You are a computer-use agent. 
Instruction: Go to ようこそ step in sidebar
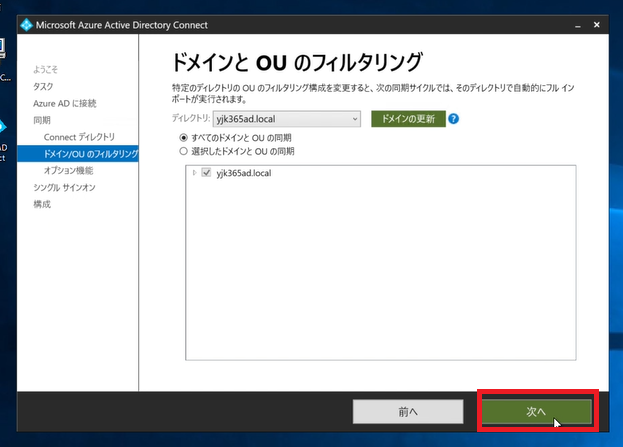pos(45,70)
